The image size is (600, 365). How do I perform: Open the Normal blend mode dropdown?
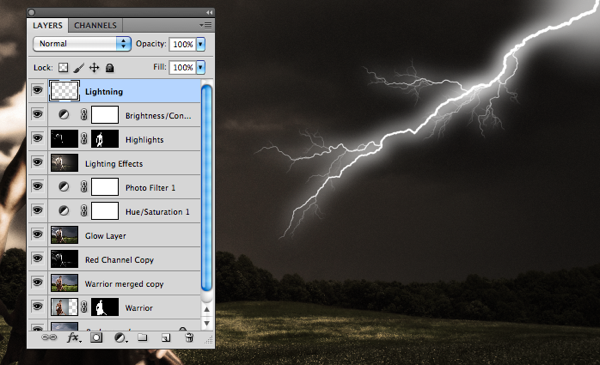click(82, 44)
